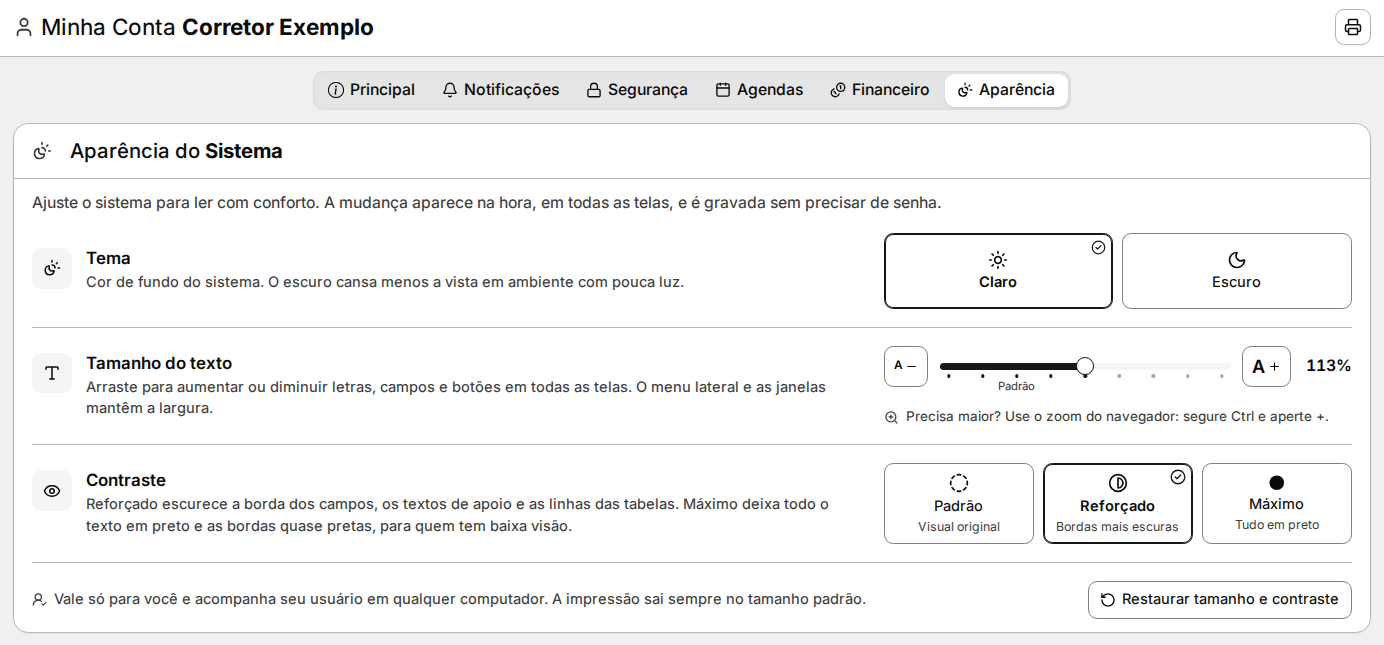The height and width of the screenshot is (645, 1384).
Task: Go to the Segurança tab
Action: 637,90
